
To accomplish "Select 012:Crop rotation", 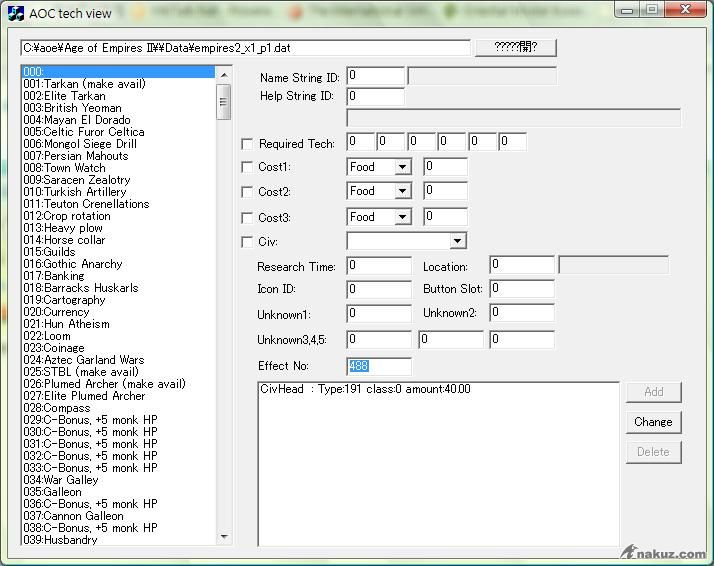I will (x=118, y=216).
